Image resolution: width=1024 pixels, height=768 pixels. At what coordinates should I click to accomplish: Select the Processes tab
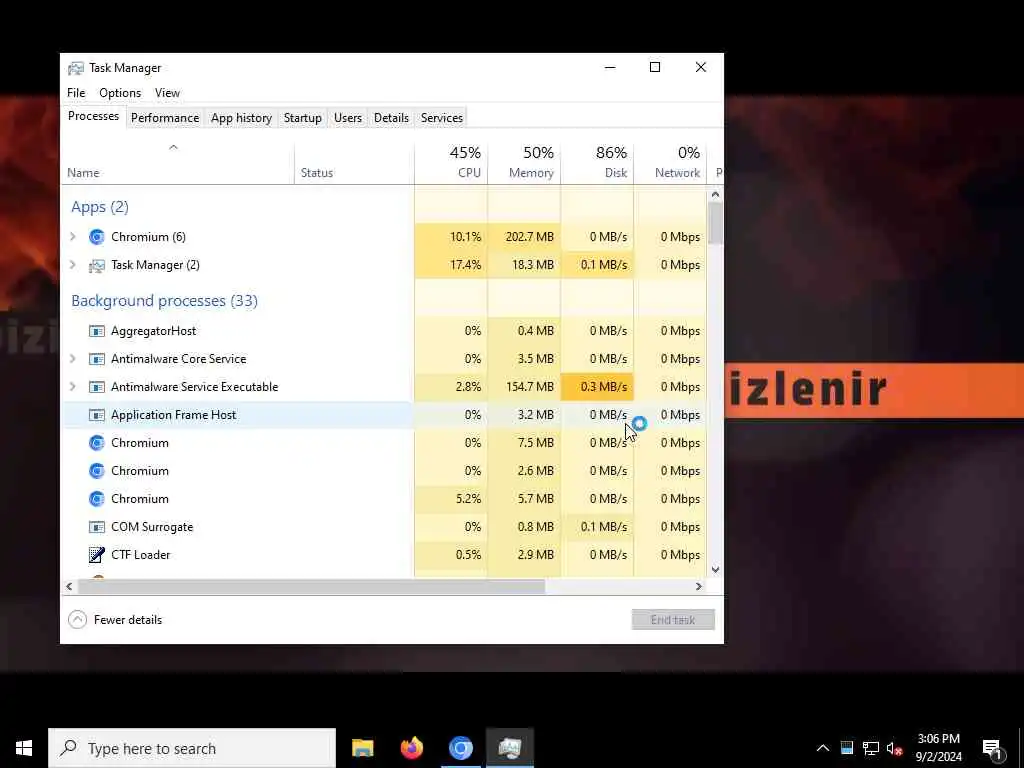[x=93, y=116]
